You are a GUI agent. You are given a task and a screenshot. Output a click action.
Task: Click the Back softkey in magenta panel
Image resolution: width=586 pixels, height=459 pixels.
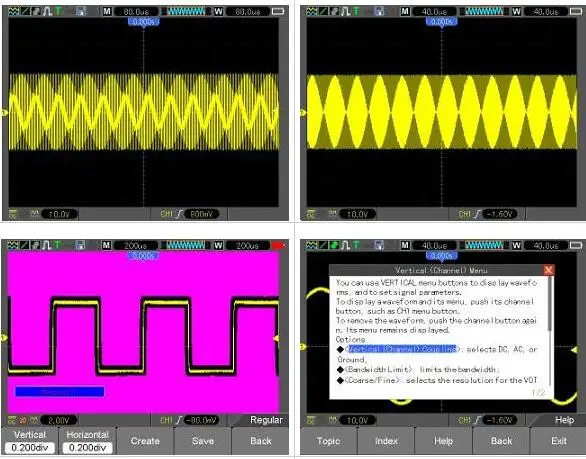click(x=260, y=441)
